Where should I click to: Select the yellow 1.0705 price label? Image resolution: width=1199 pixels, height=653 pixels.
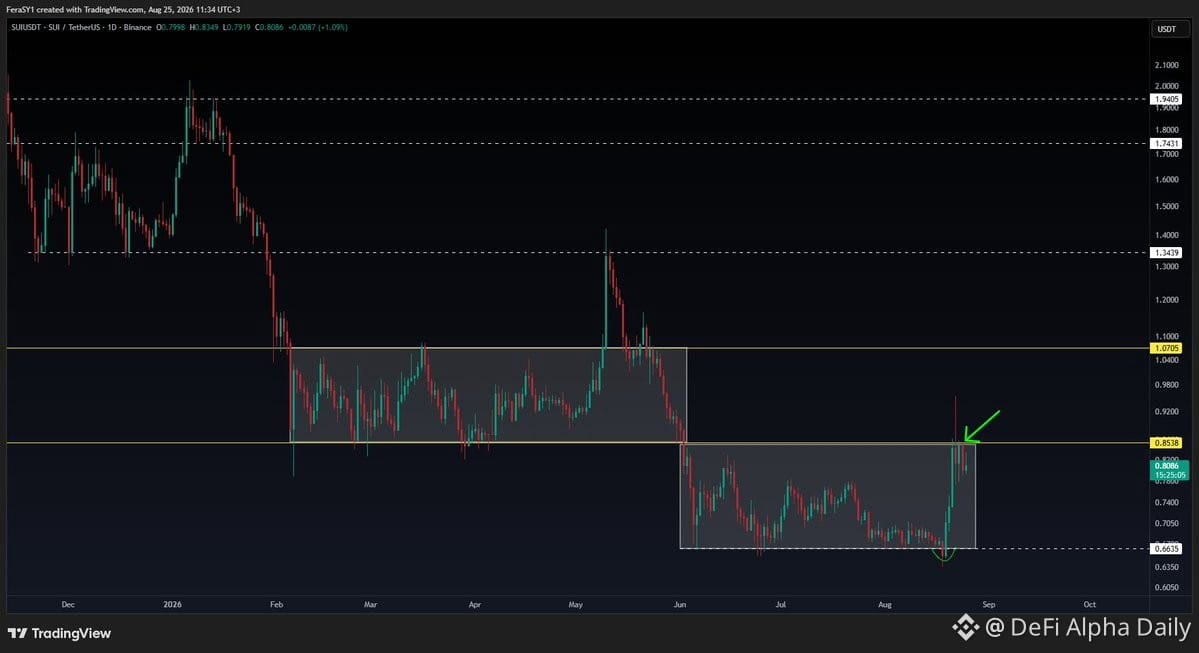click(x=1167, y=348)
